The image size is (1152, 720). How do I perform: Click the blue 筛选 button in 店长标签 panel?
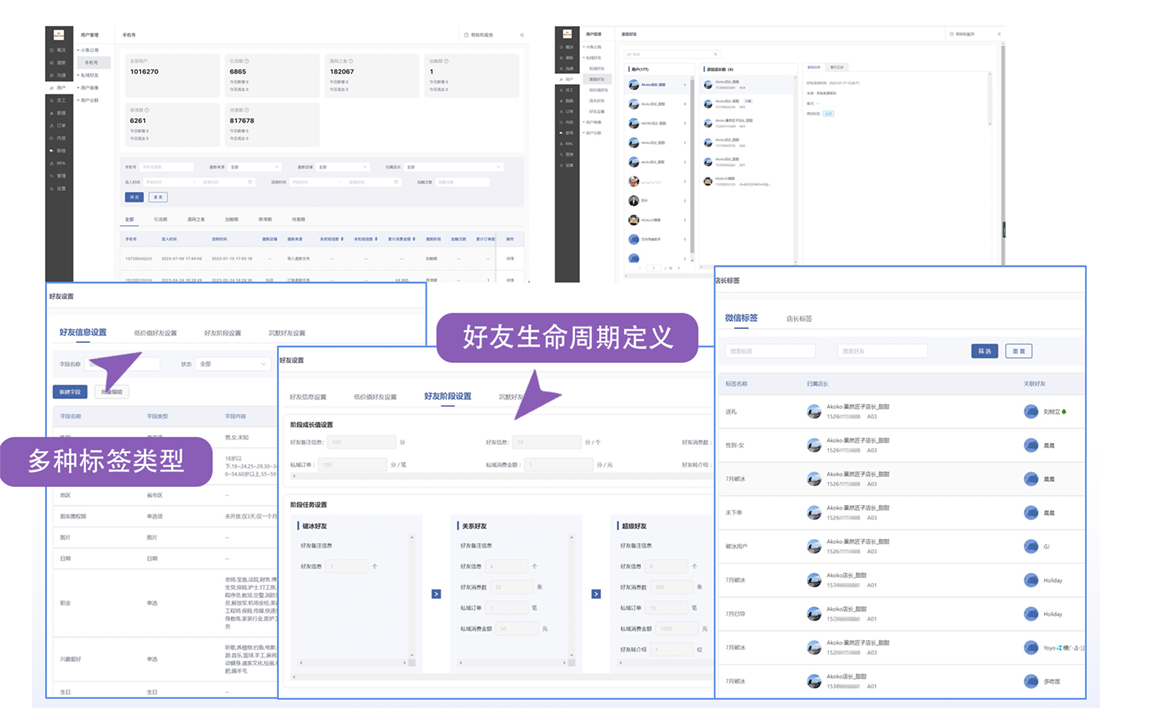[984, 352]
